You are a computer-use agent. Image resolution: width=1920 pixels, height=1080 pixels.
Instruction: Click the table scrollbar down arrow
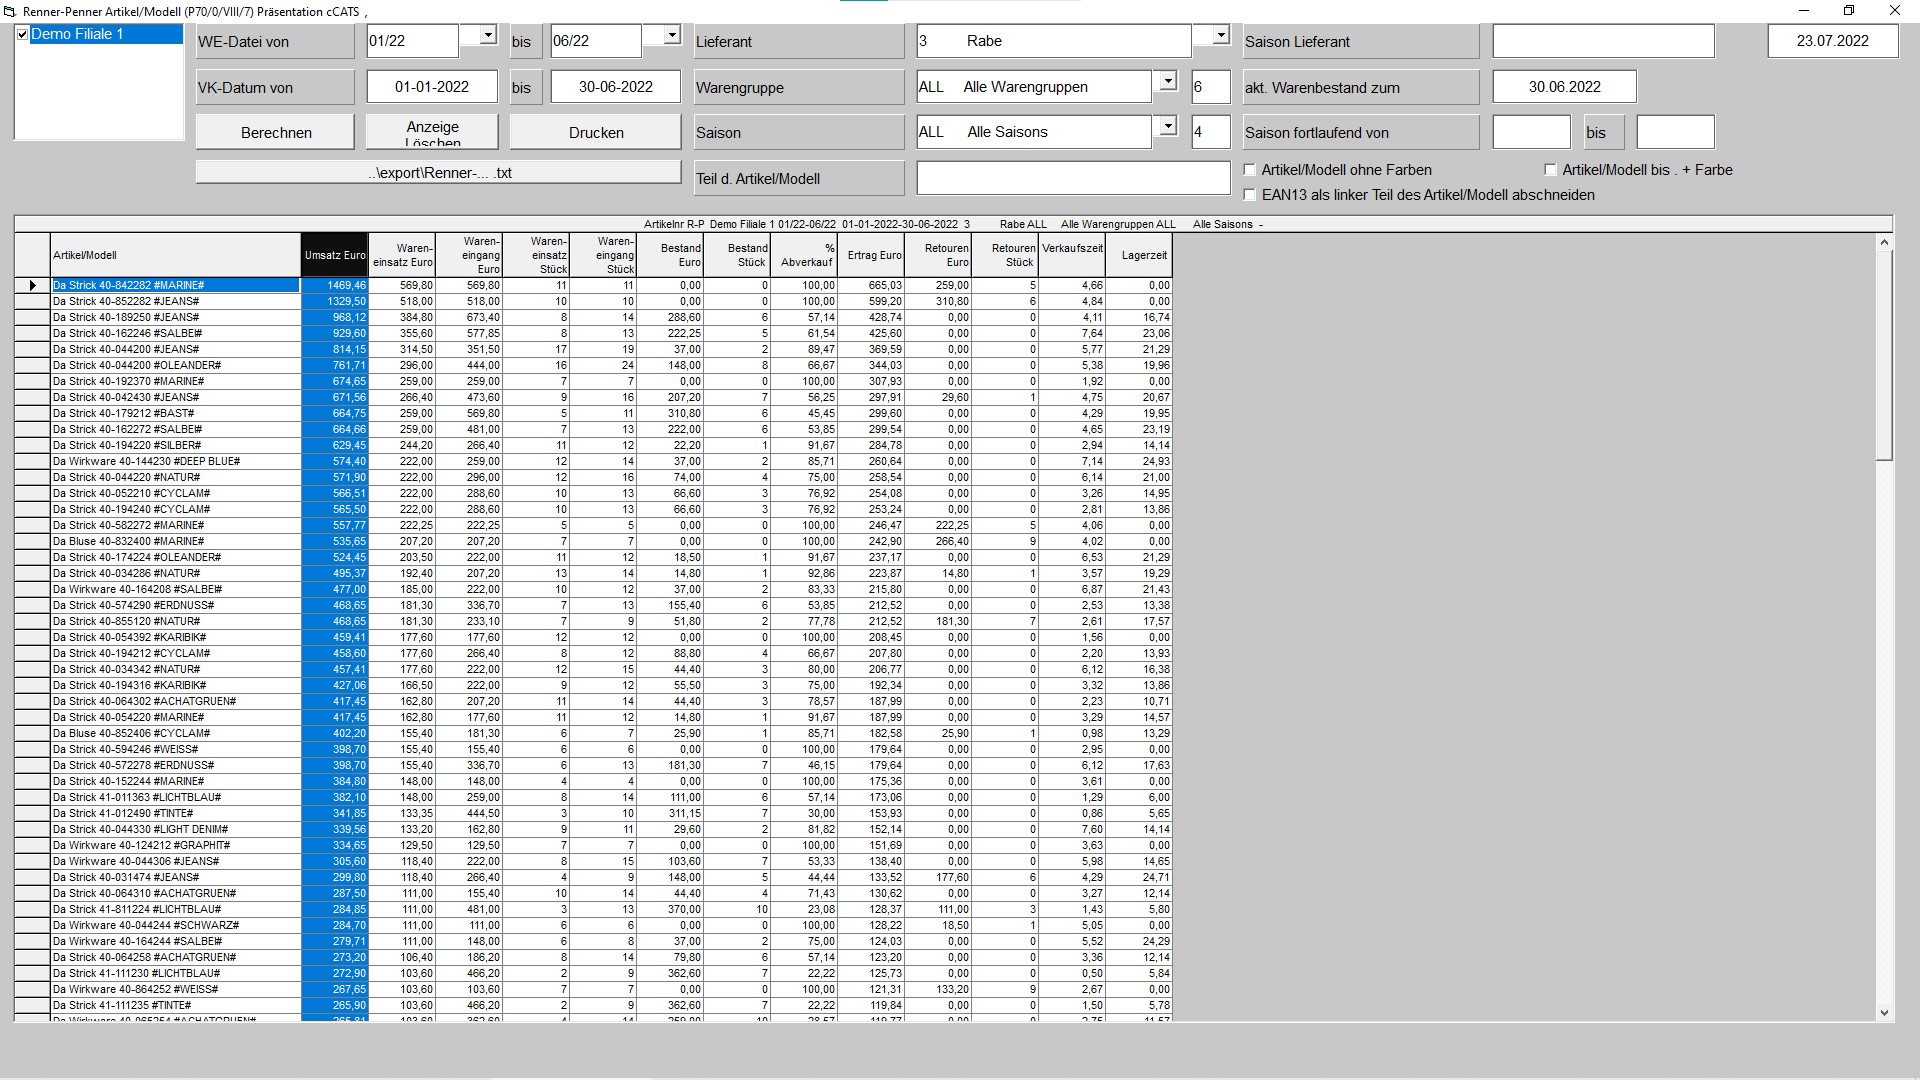(x=1884, y=1014)
